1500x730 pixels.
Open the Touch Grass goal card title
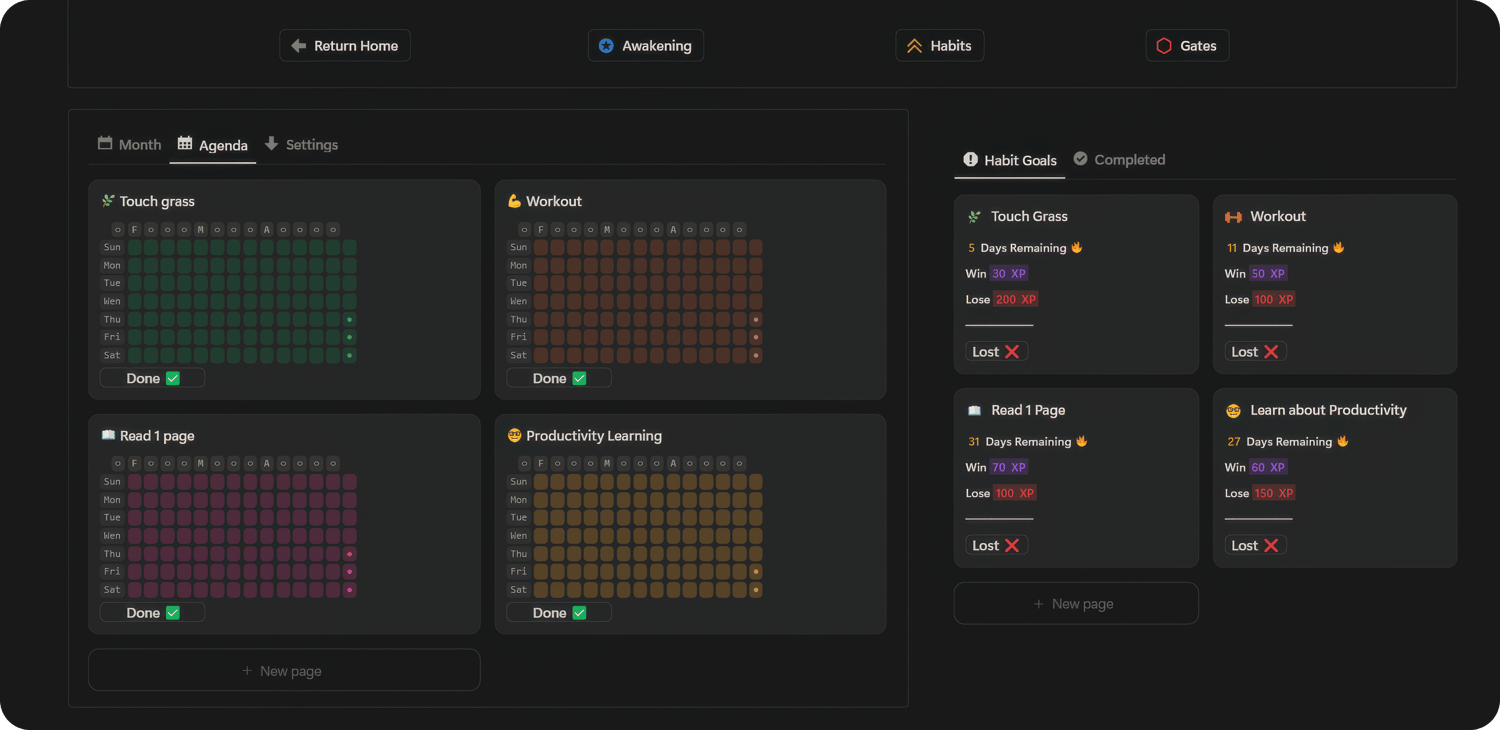pos(1029,217)
